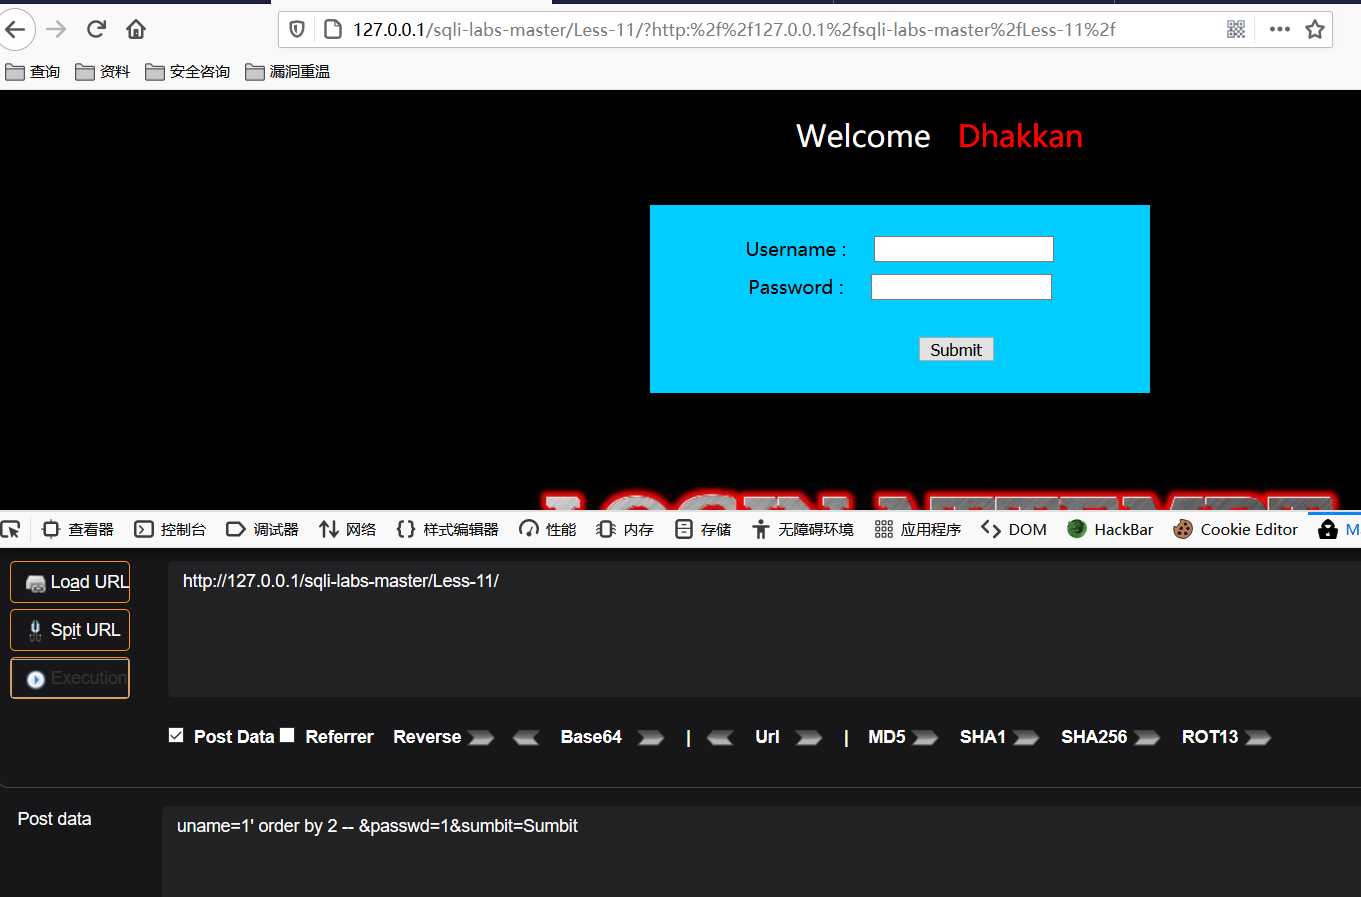
Task: Generate QR code for this page
Action: (1236, 29)
